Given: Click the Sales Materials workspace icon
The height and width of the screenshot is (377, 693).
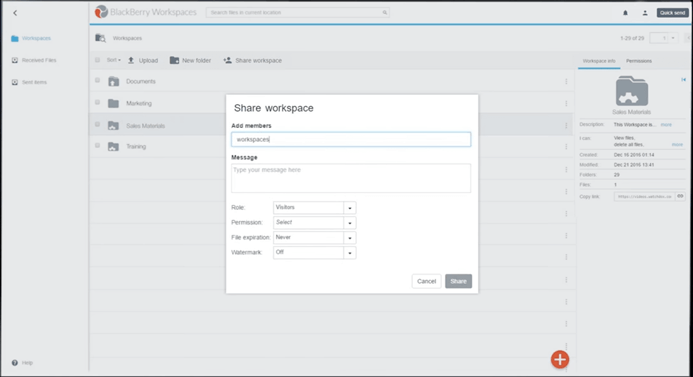Looking at the screenshot, I should (x=114, y=126).
